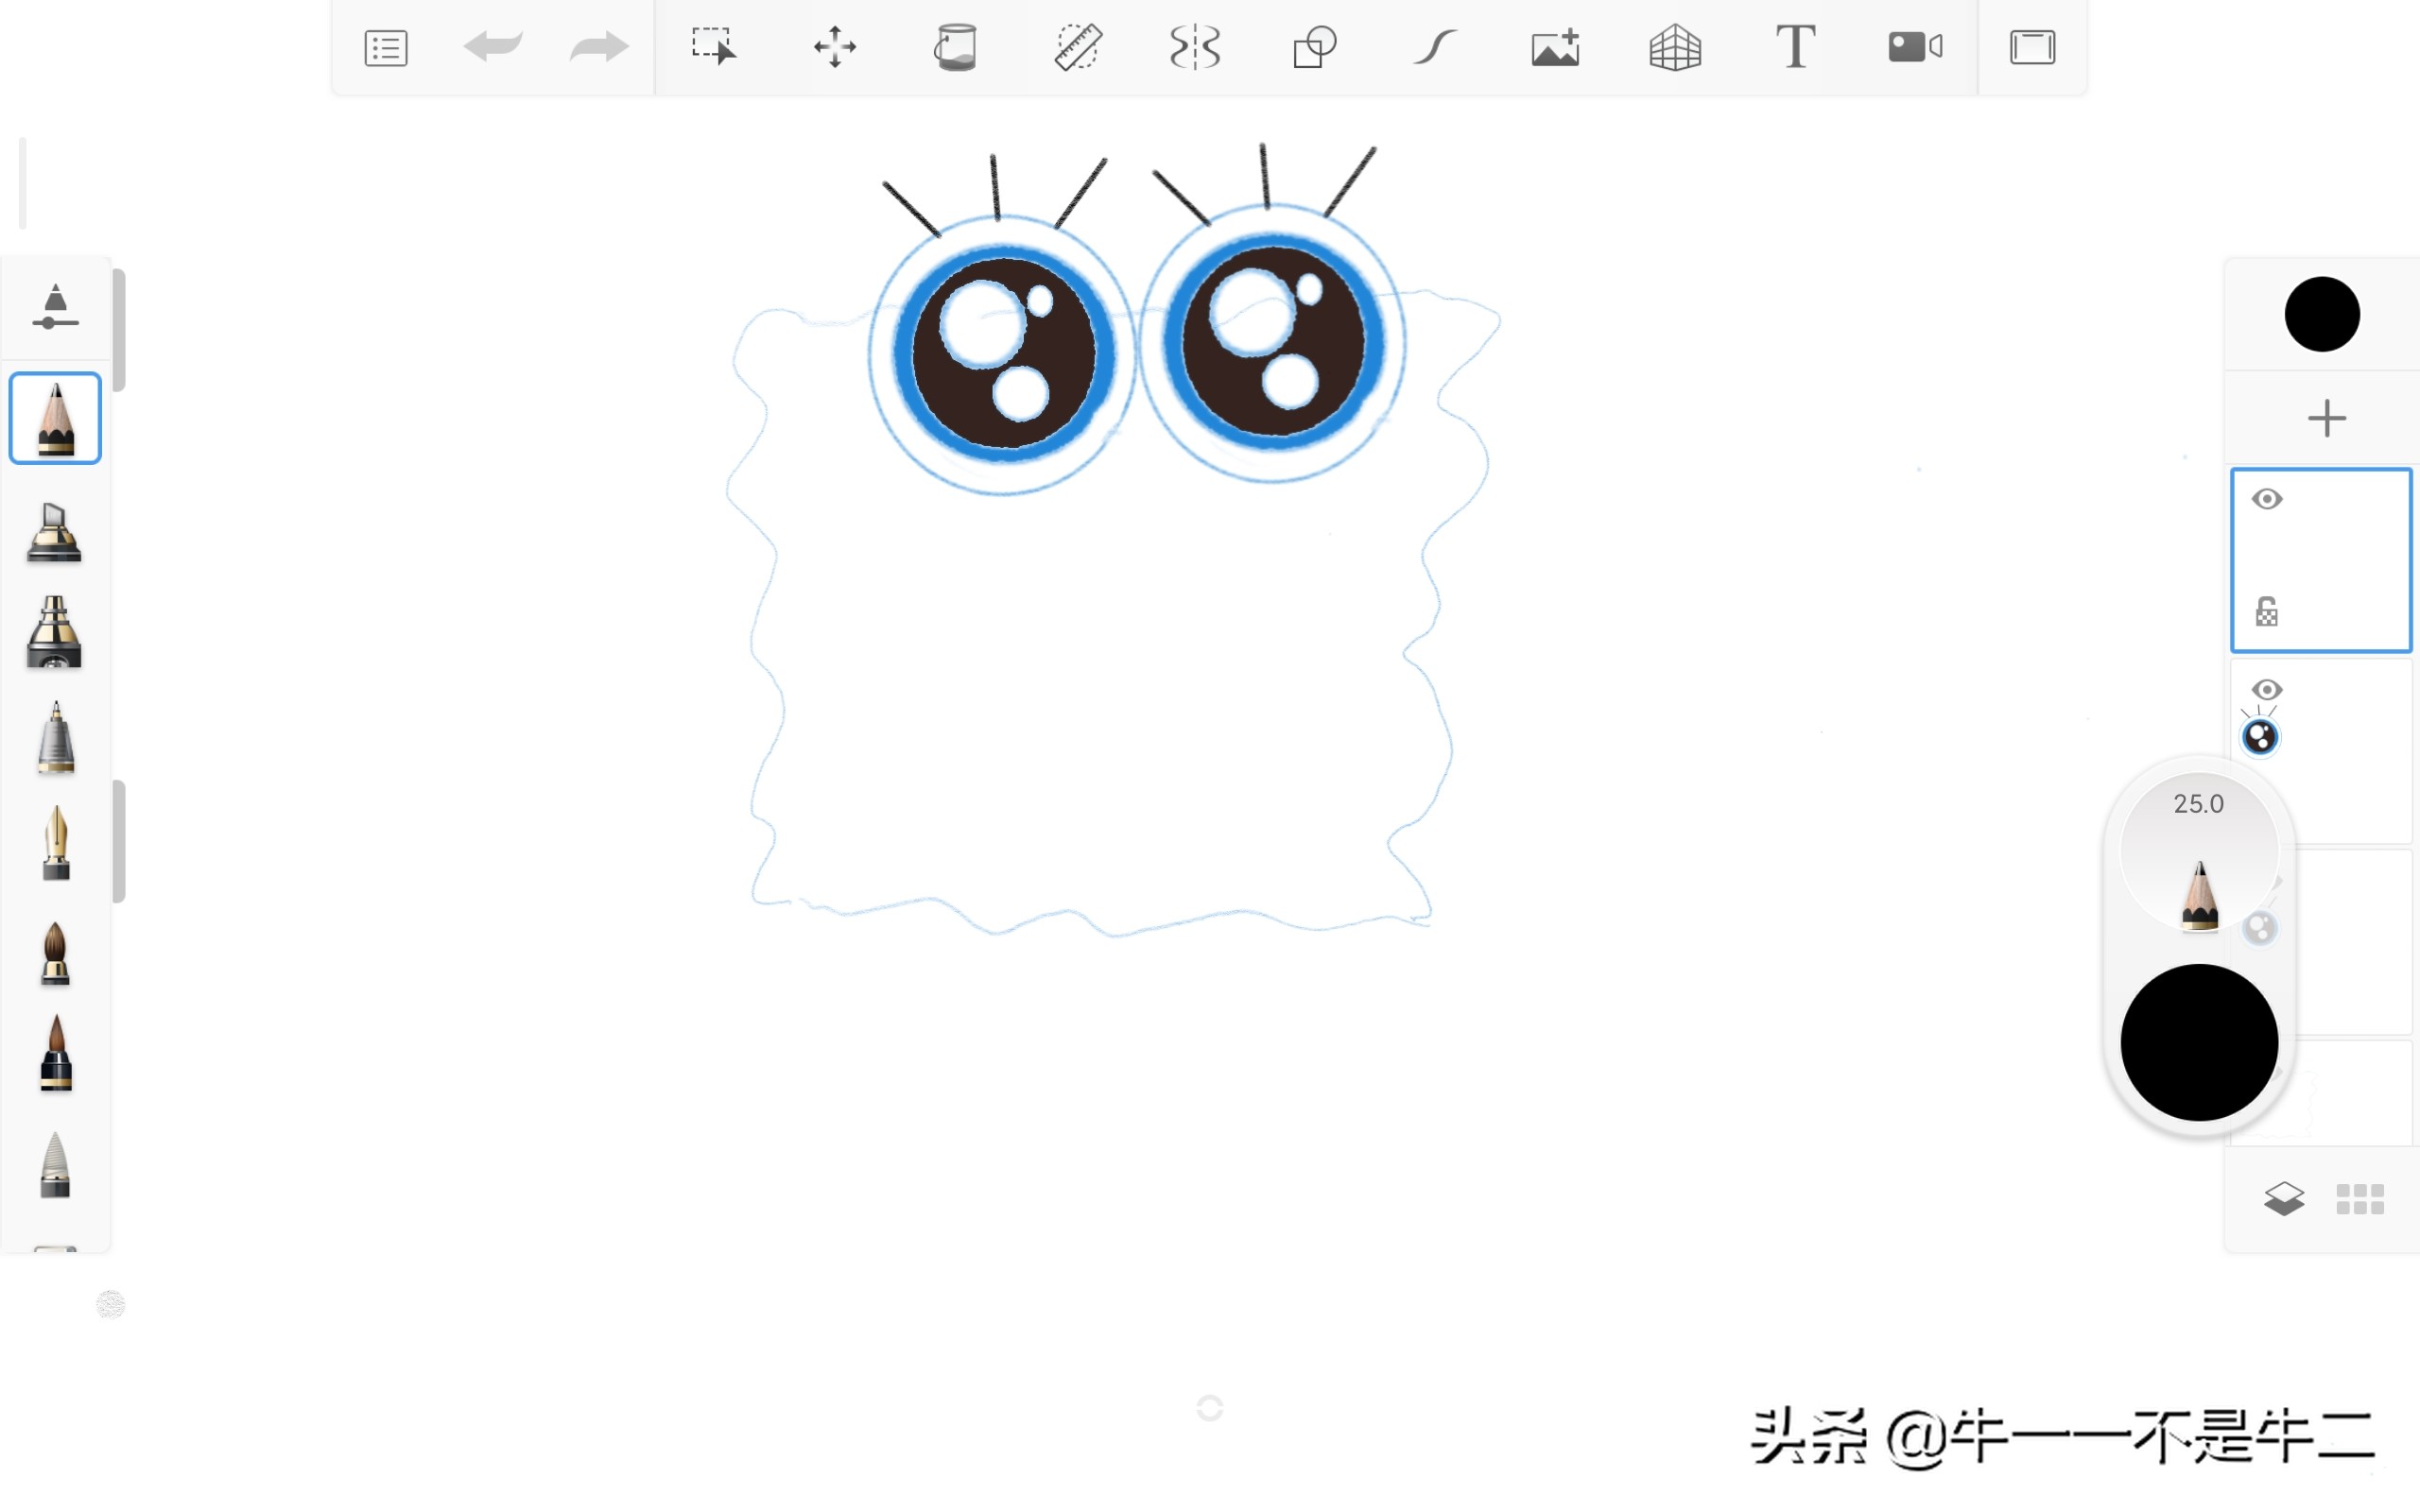
Task: Add a new layer
Action: click(x=2326, y=418)
